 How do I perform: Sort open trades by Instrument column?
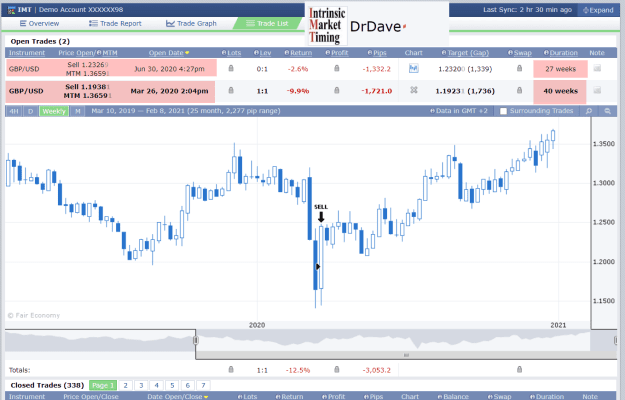tap(27, 53)
